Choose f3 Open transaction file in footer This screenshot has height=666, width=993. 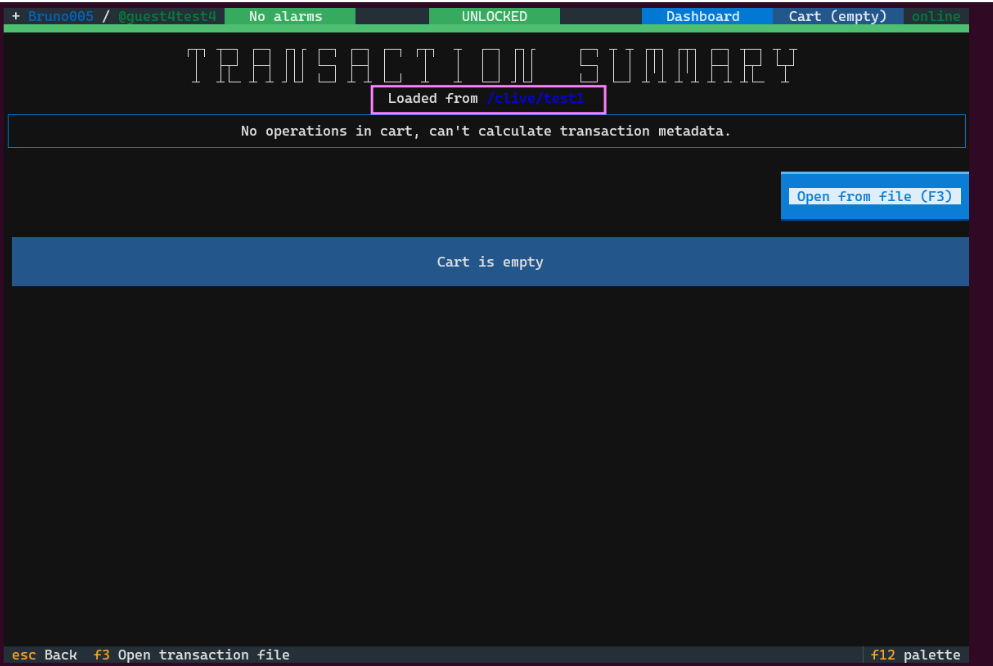[x=203, y=655]
